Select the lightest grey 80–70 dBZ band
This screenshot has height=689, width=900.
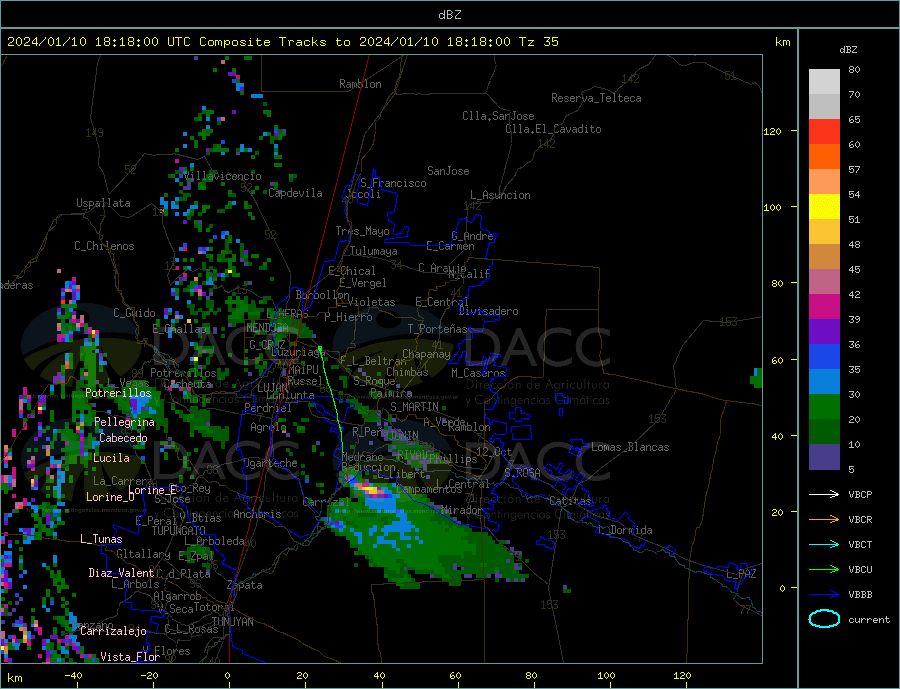(x=824, y=82)
